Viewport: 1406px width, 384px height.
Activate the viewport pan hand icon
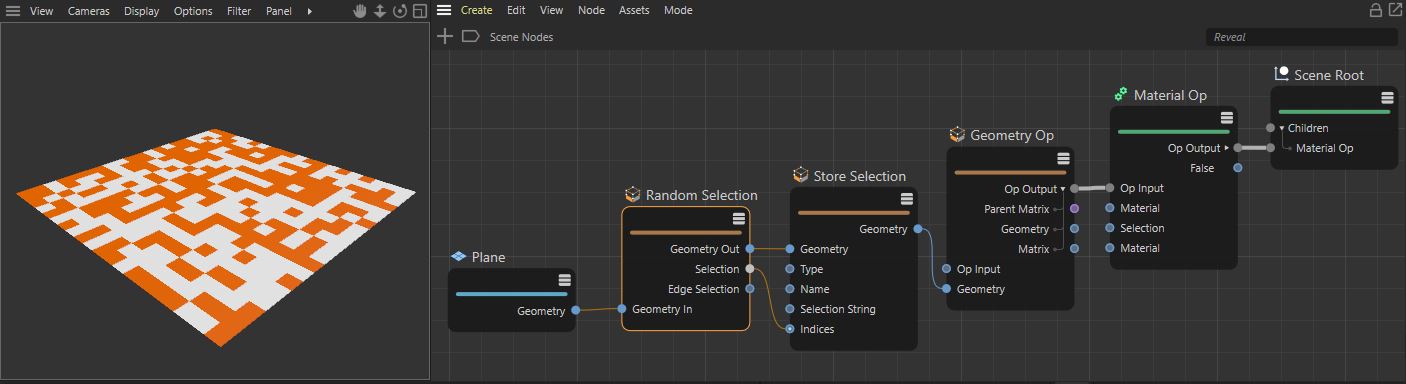pos(361,11)
